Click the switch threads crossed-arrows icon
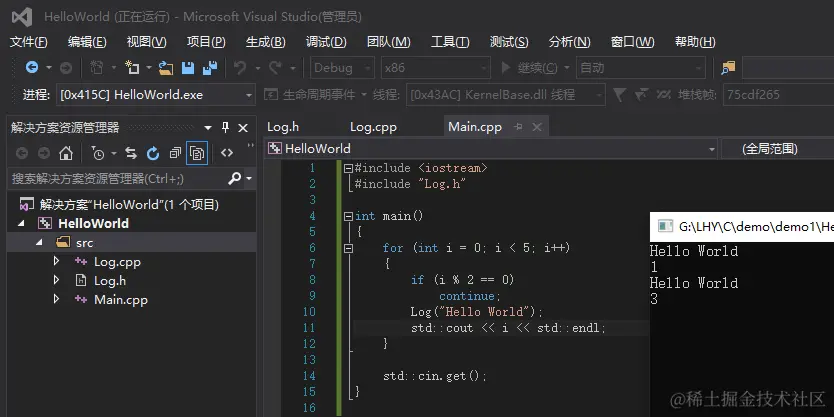This screenshot has height=417, width=834. (663, 95)
